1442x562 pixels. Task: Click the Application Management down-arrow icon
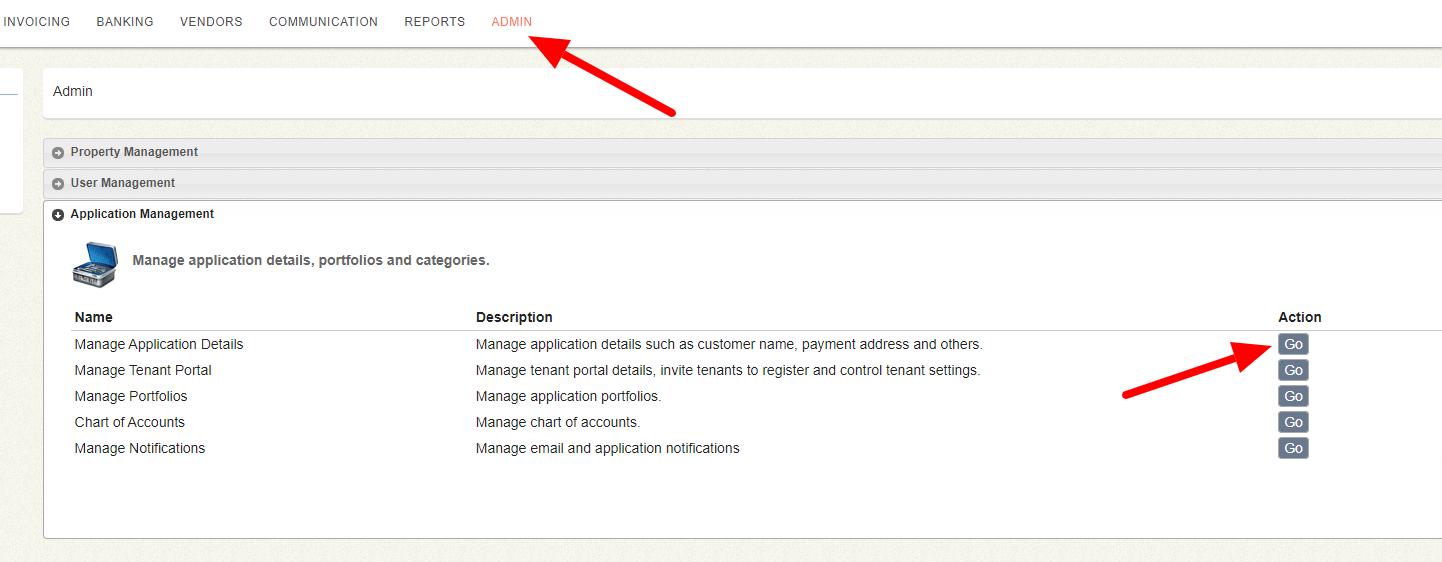(x=58, y=215)
